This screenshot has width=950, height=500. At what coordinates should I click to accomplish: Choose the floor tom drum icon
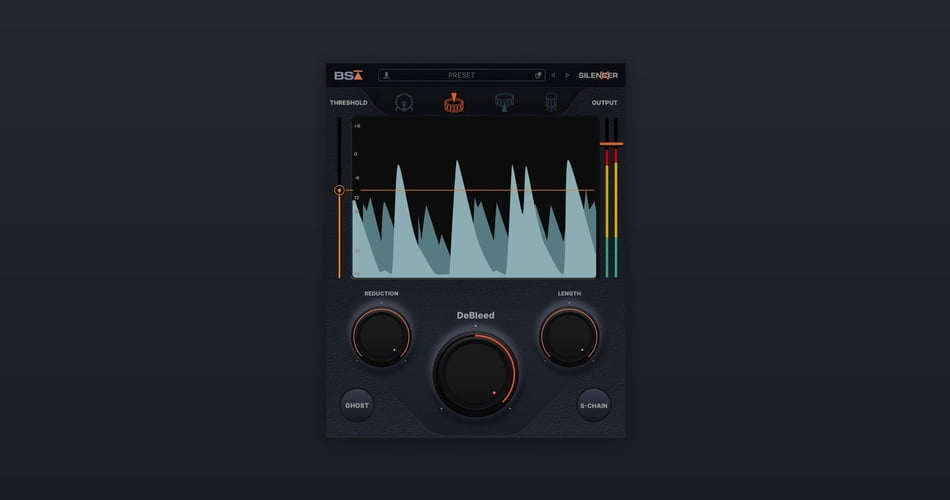pos(551,102)
